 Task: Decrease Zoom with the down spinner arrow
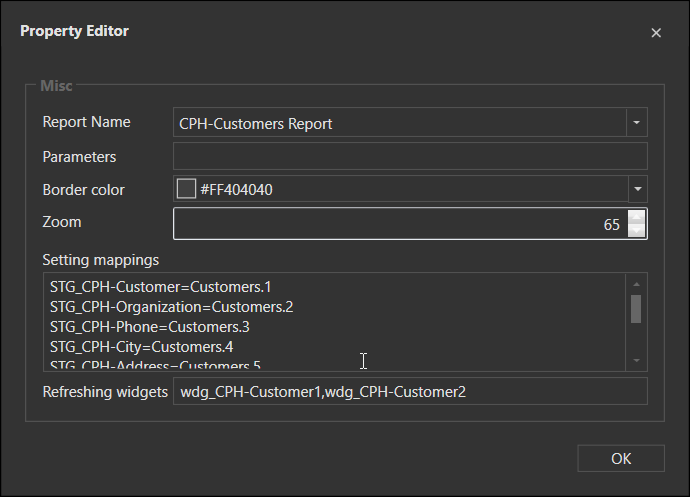[637, 231]
